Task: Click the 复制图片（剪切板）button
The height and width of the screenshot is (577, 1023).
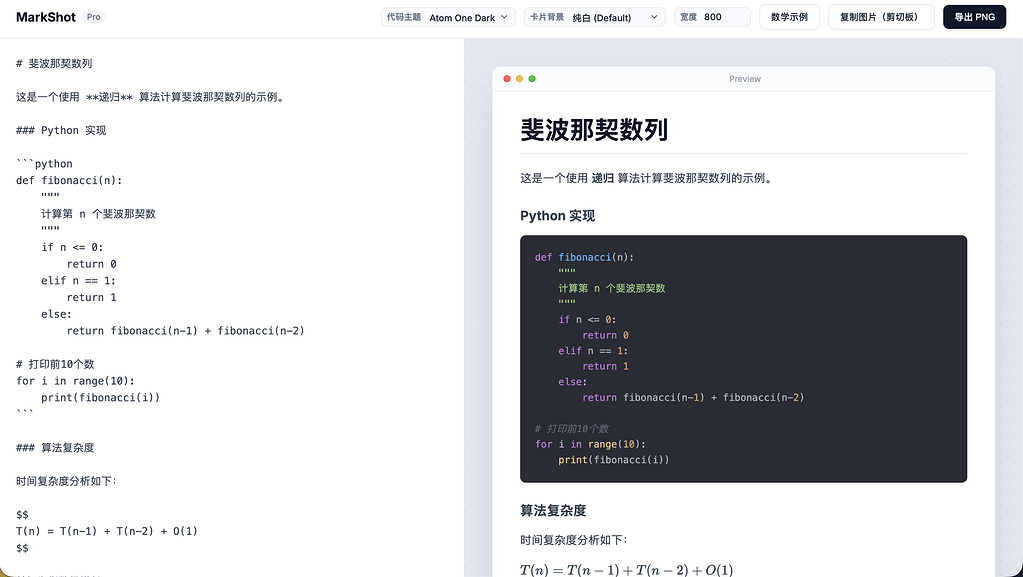Action: pos(881,17)
